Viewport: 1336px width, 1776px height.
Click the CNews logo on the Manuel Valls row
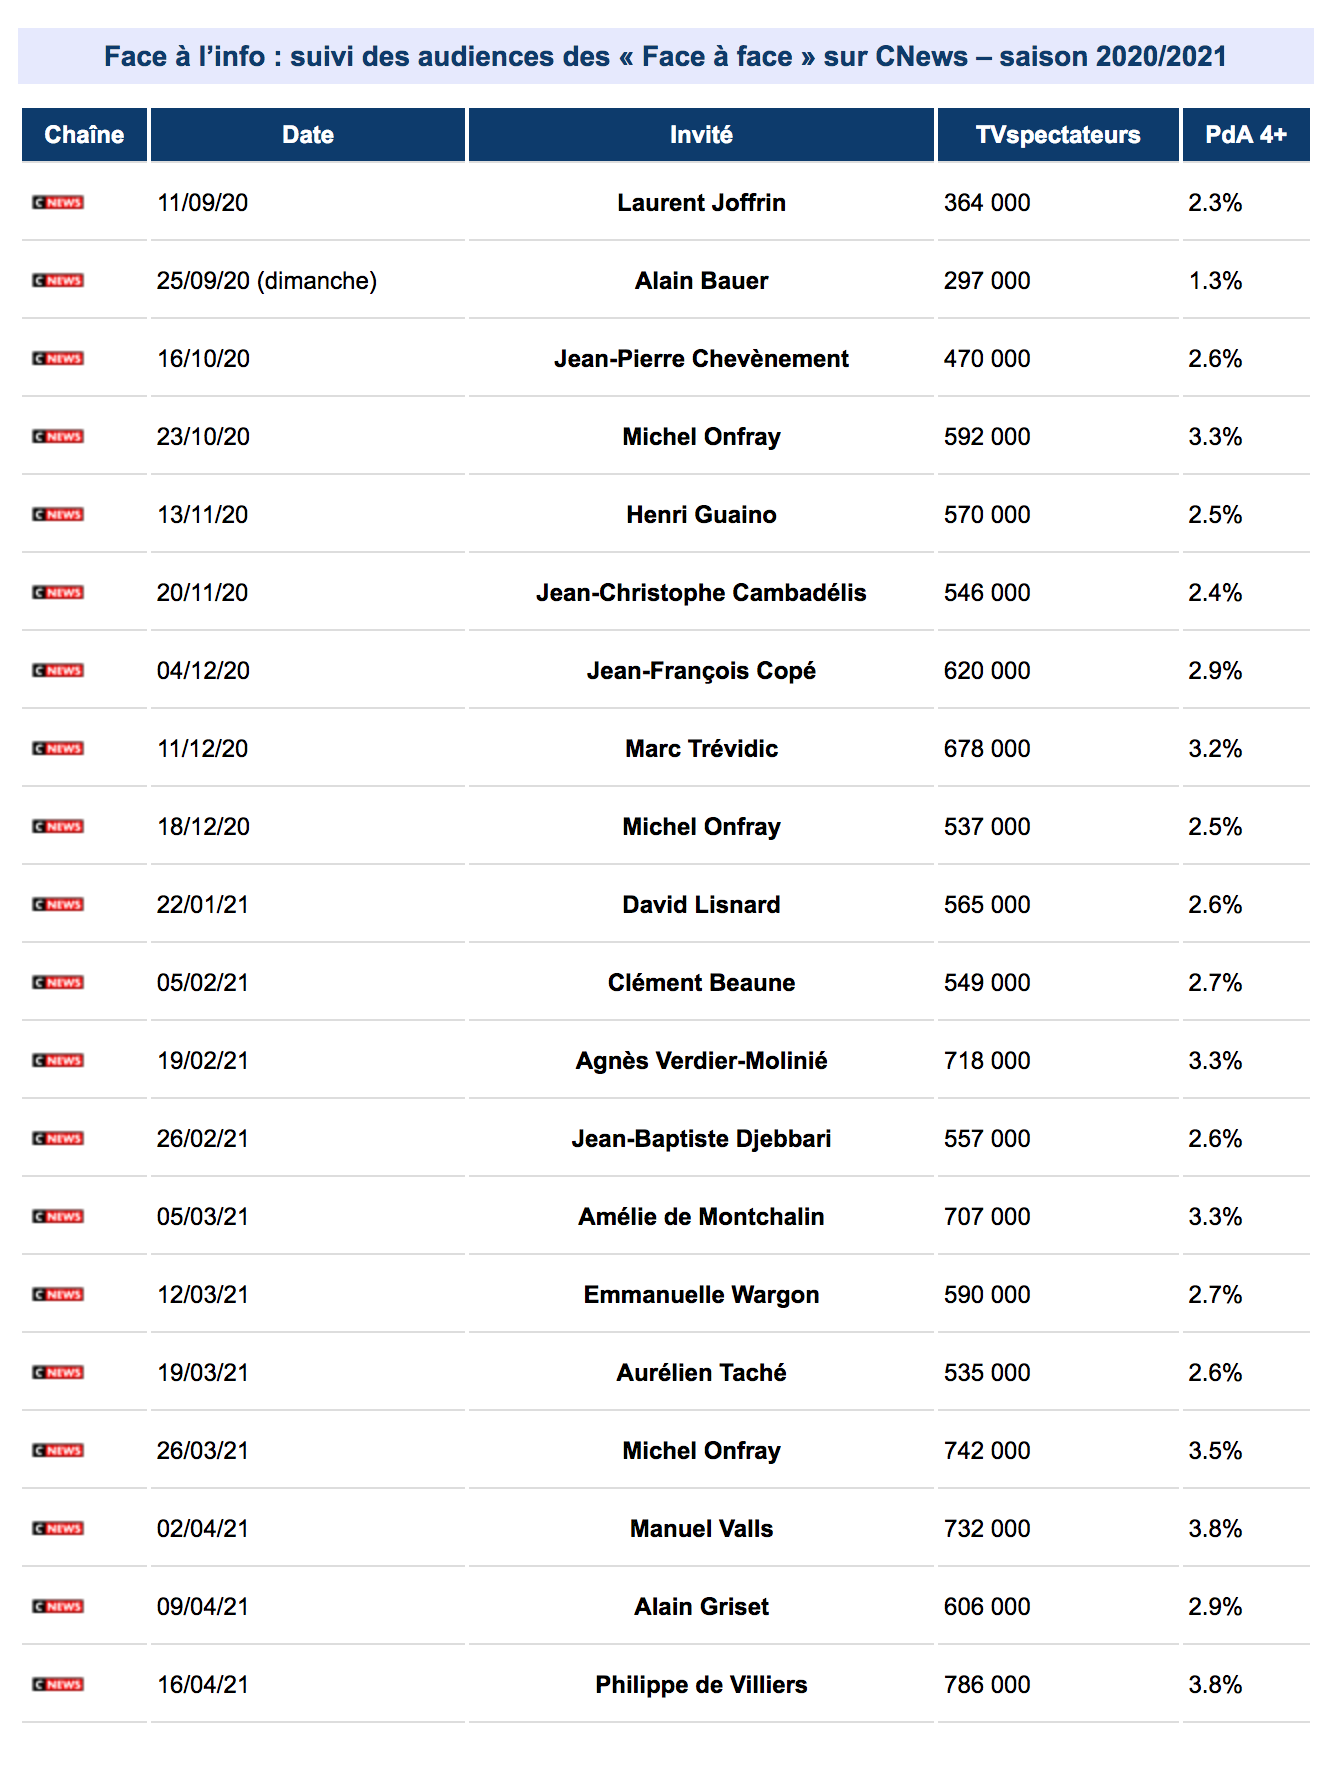pos(58,1529)
